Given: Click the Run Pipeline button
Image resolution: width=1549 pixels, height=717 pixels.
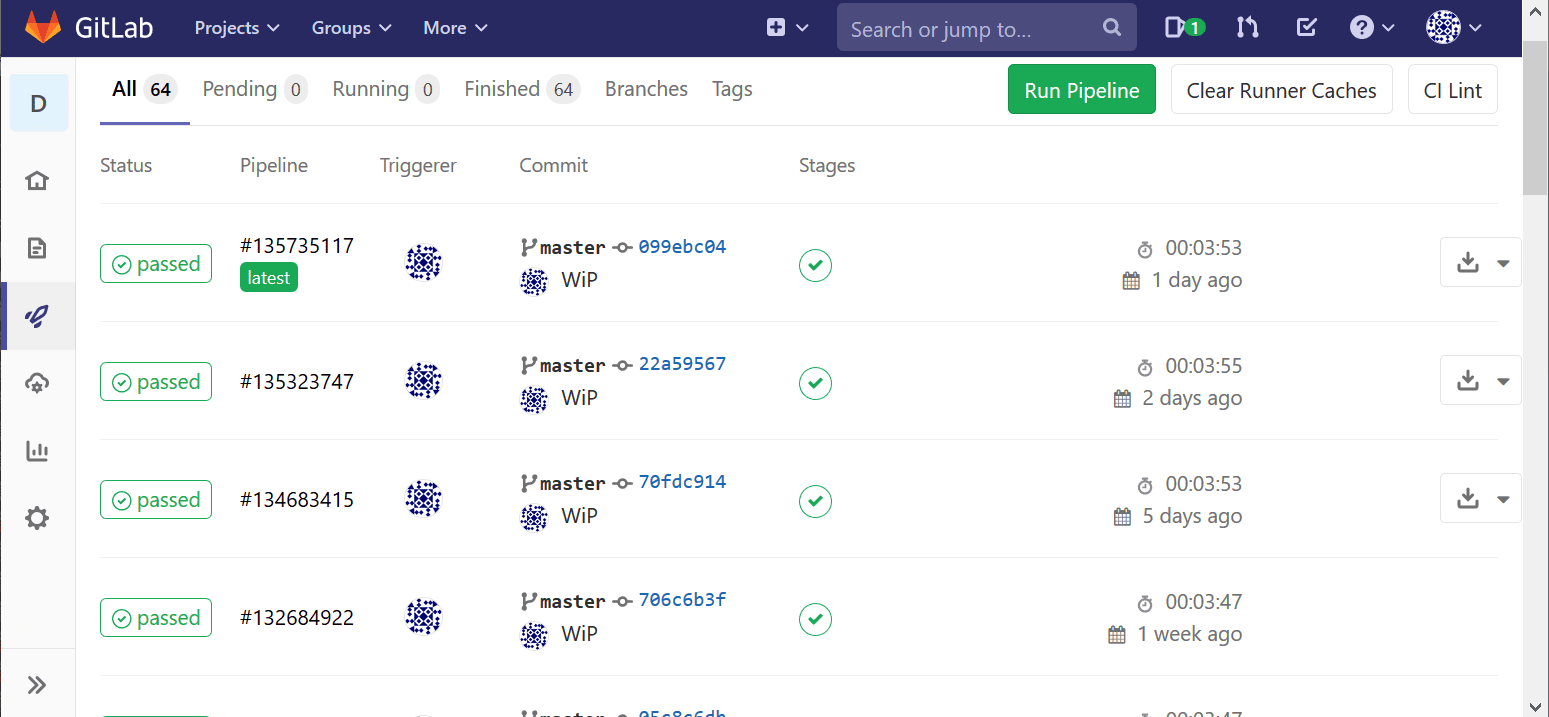Looking at the screenshot, I should point(1081,90).
